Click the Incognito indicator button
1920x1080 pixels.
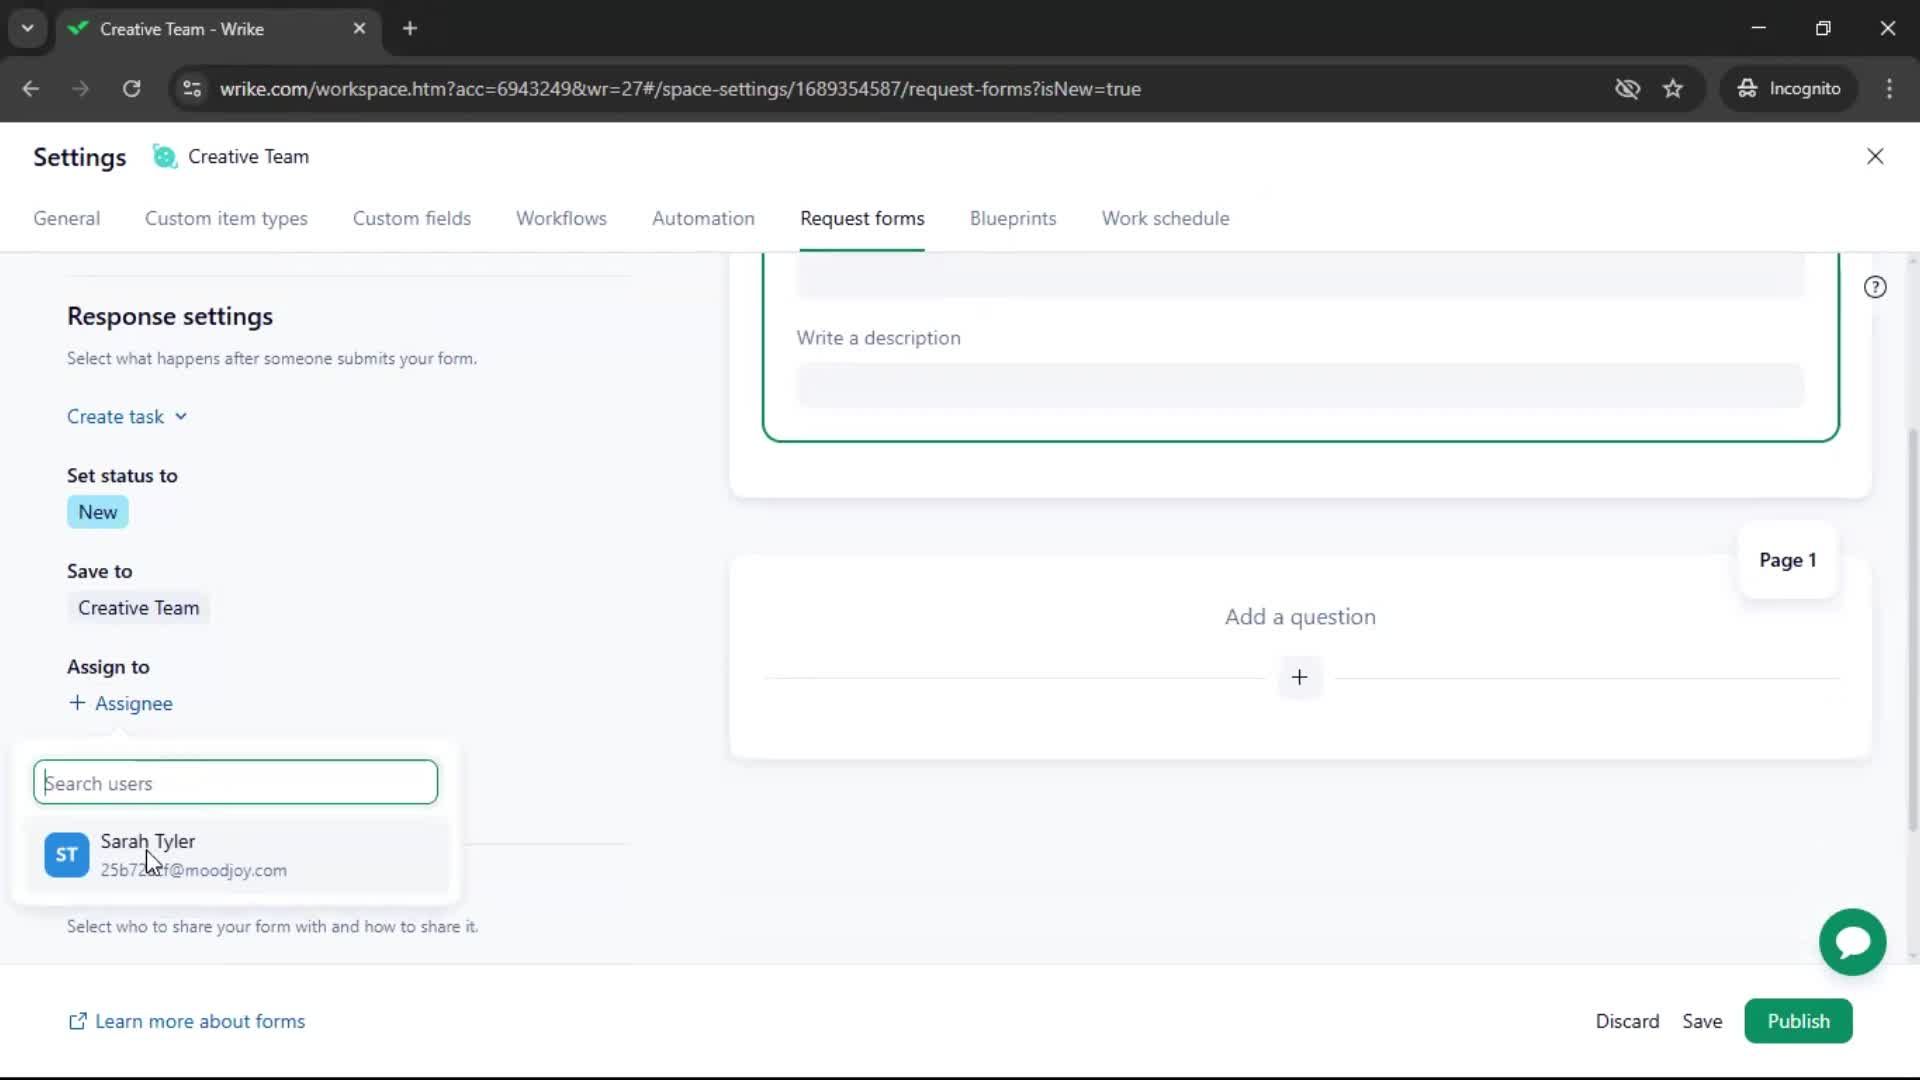1788,89
